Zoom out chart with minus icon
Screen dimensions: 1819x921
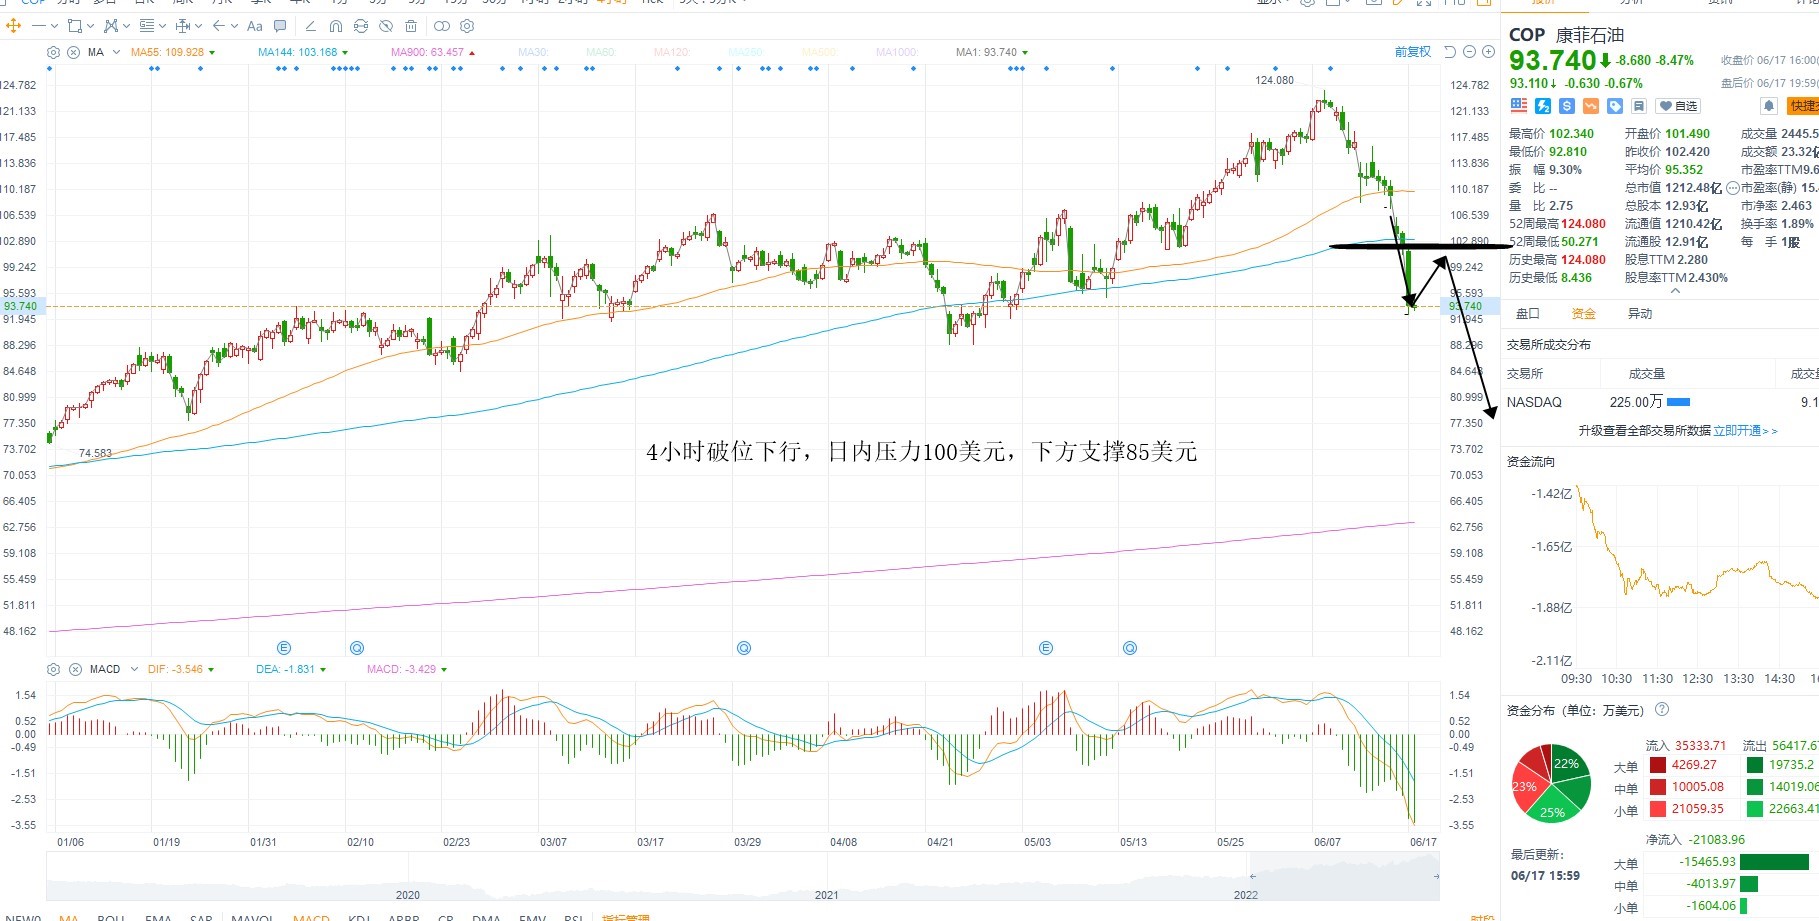coord(1469,52)
